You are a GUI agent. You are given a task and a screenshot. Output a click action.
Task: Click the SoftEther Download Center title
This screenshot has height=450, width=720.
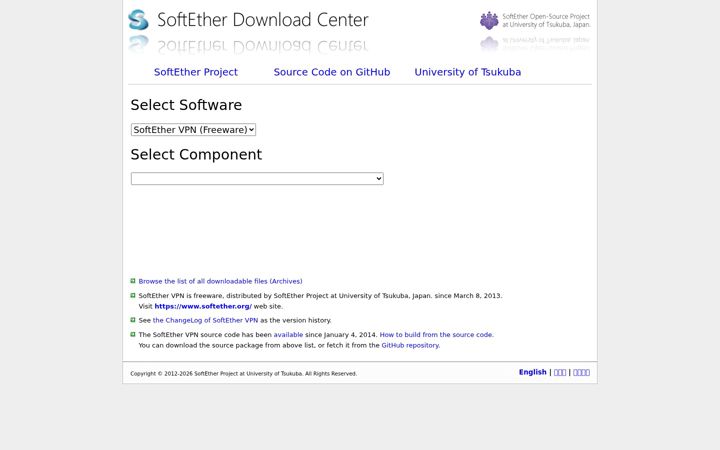tap(263, 20)
